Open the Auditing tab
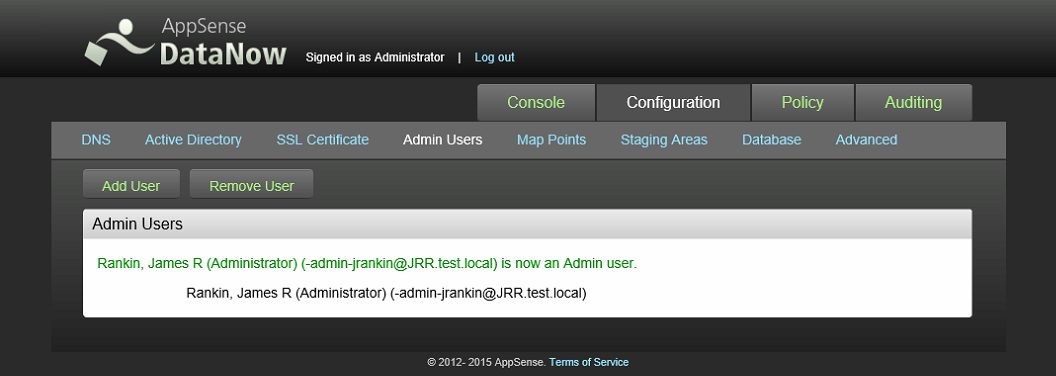 913,102
